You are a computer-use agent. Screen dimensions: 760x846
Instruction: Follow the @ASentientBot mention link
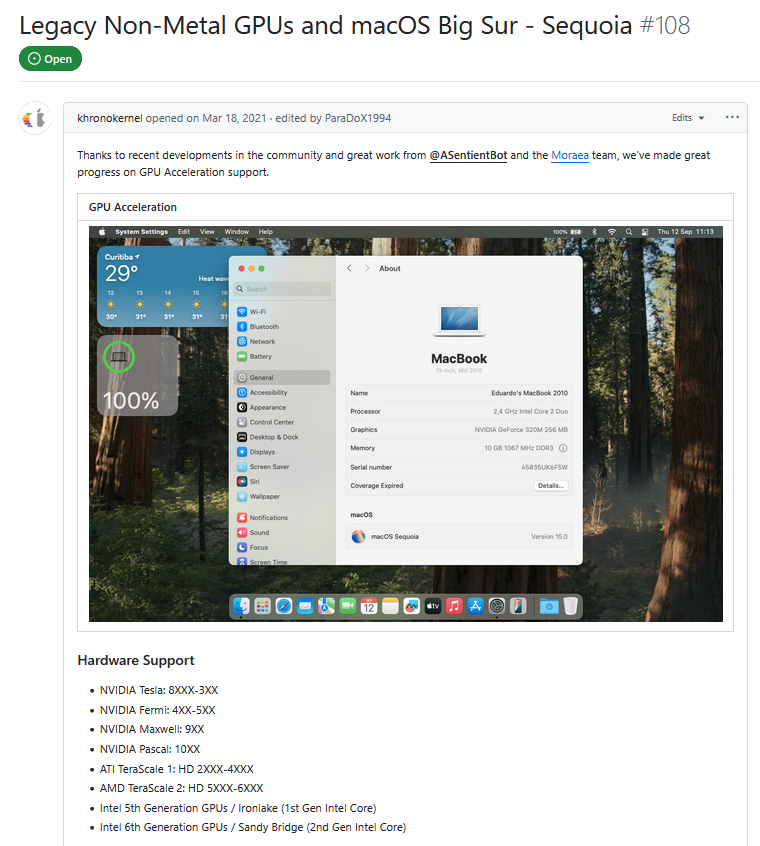pyautogui.click(x=468, y=155)
